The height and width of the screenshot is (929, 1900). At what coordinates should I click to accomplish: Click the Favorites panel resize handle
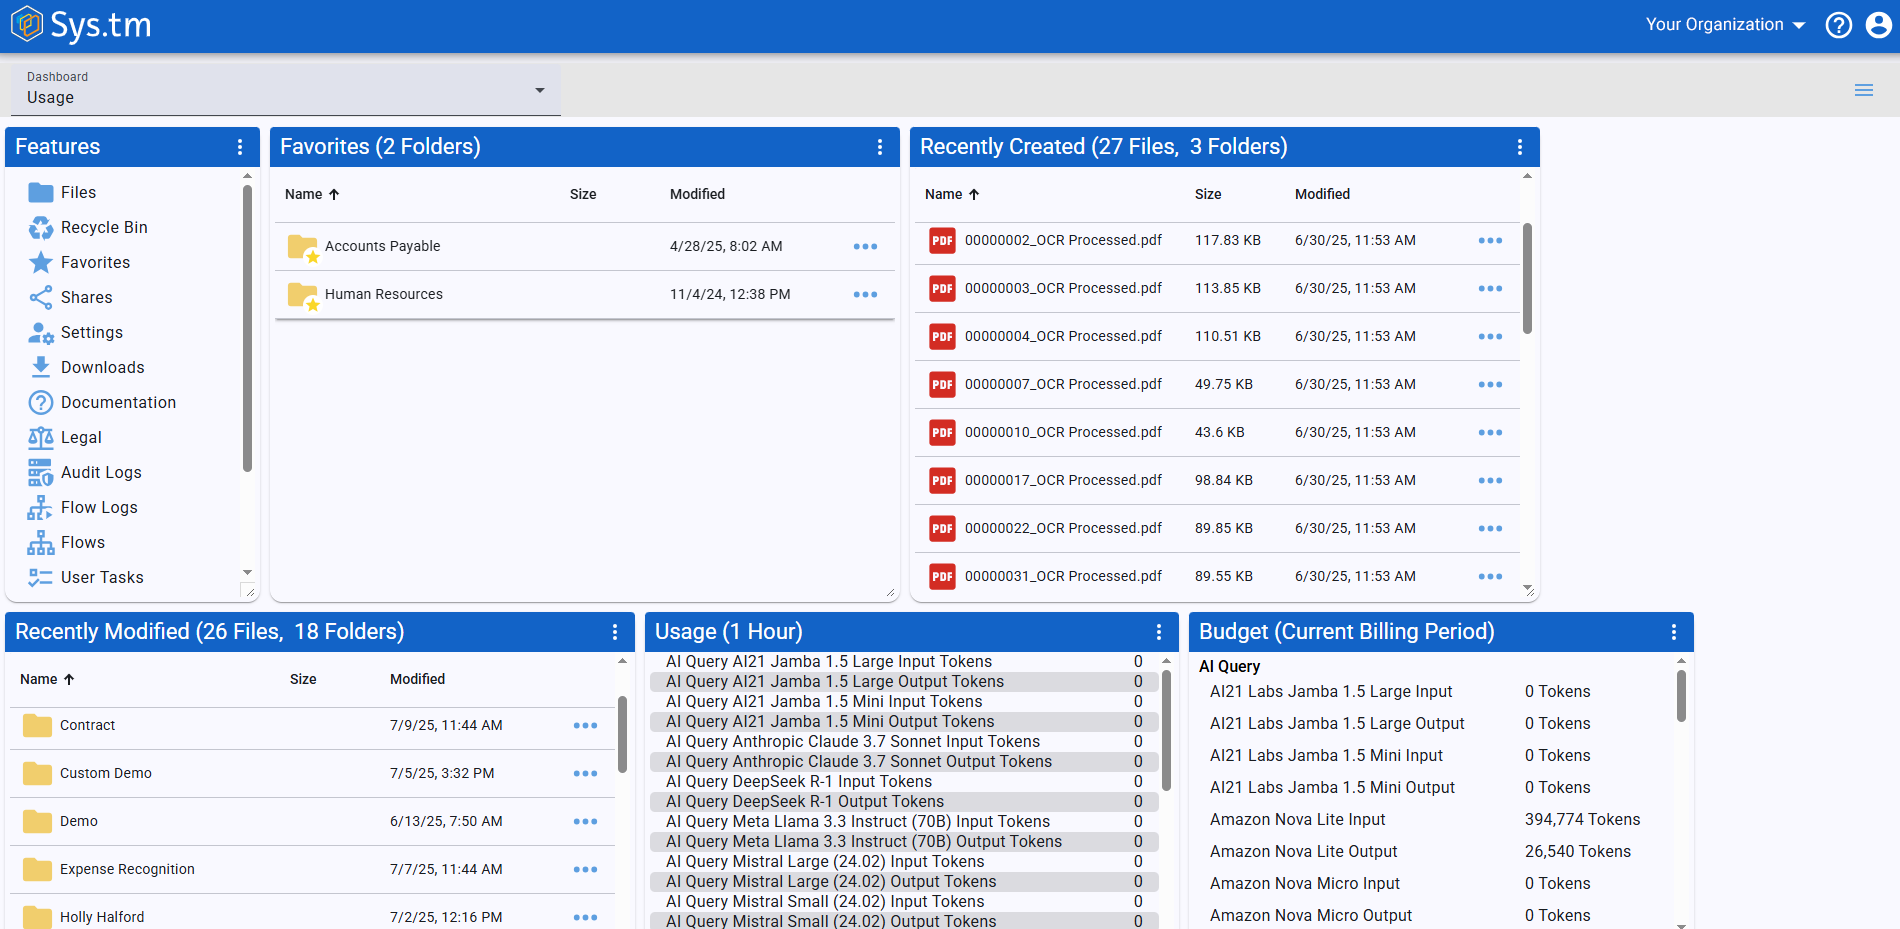pos(890,593)
